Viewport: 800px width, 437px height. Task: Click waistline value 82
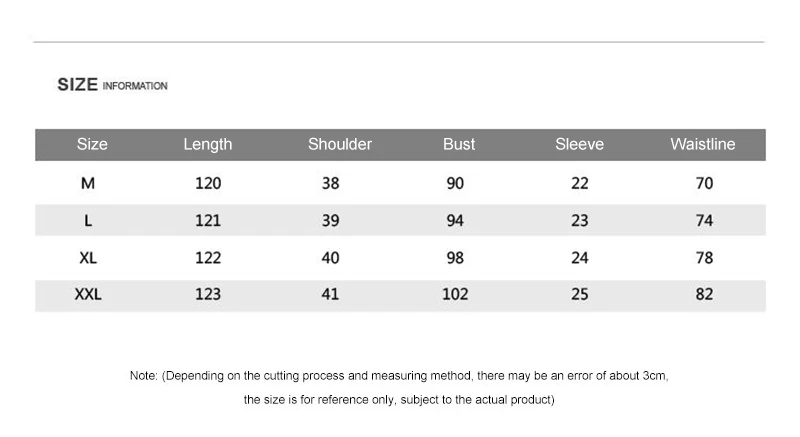point(704,294)
